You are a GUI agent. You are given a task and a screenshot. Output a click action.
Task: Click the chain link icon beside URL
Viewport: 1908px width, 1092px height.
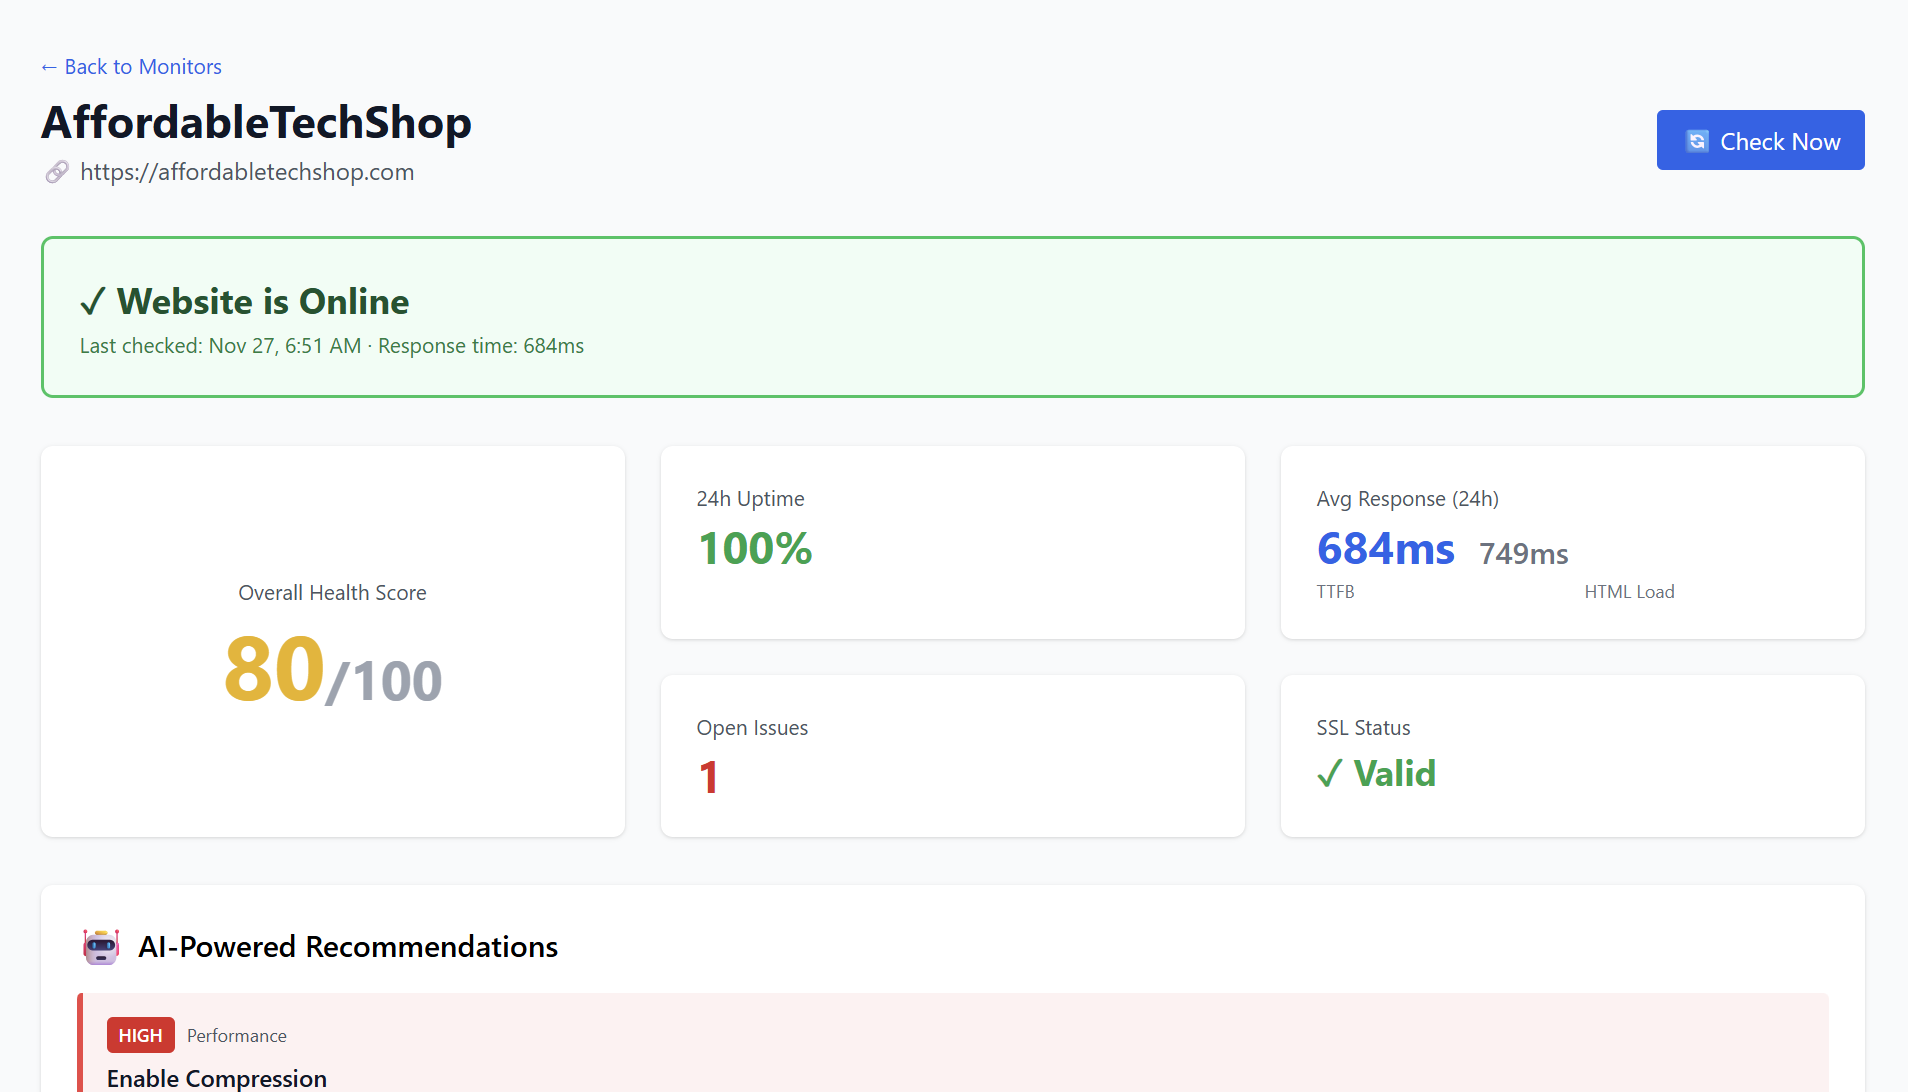click(x=57, y=172)
